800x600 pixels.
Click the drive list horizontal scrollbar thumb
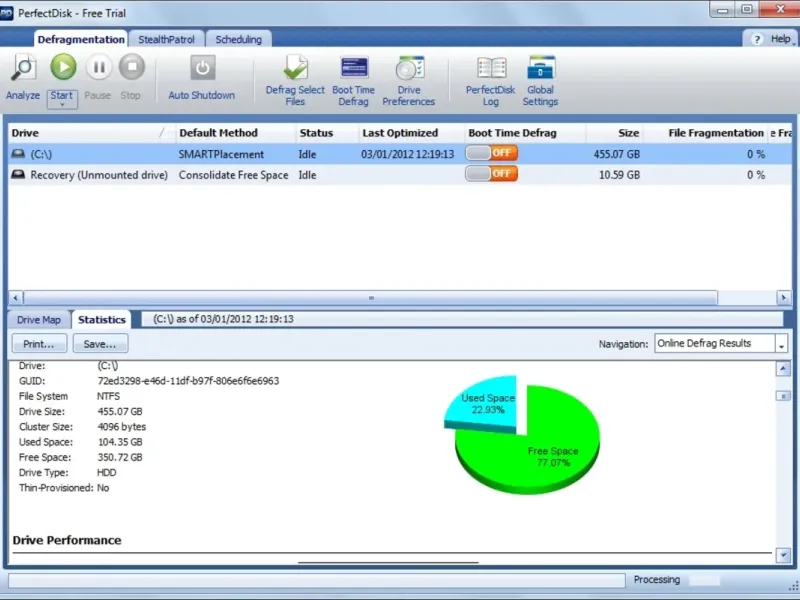[x=370, y=297]
